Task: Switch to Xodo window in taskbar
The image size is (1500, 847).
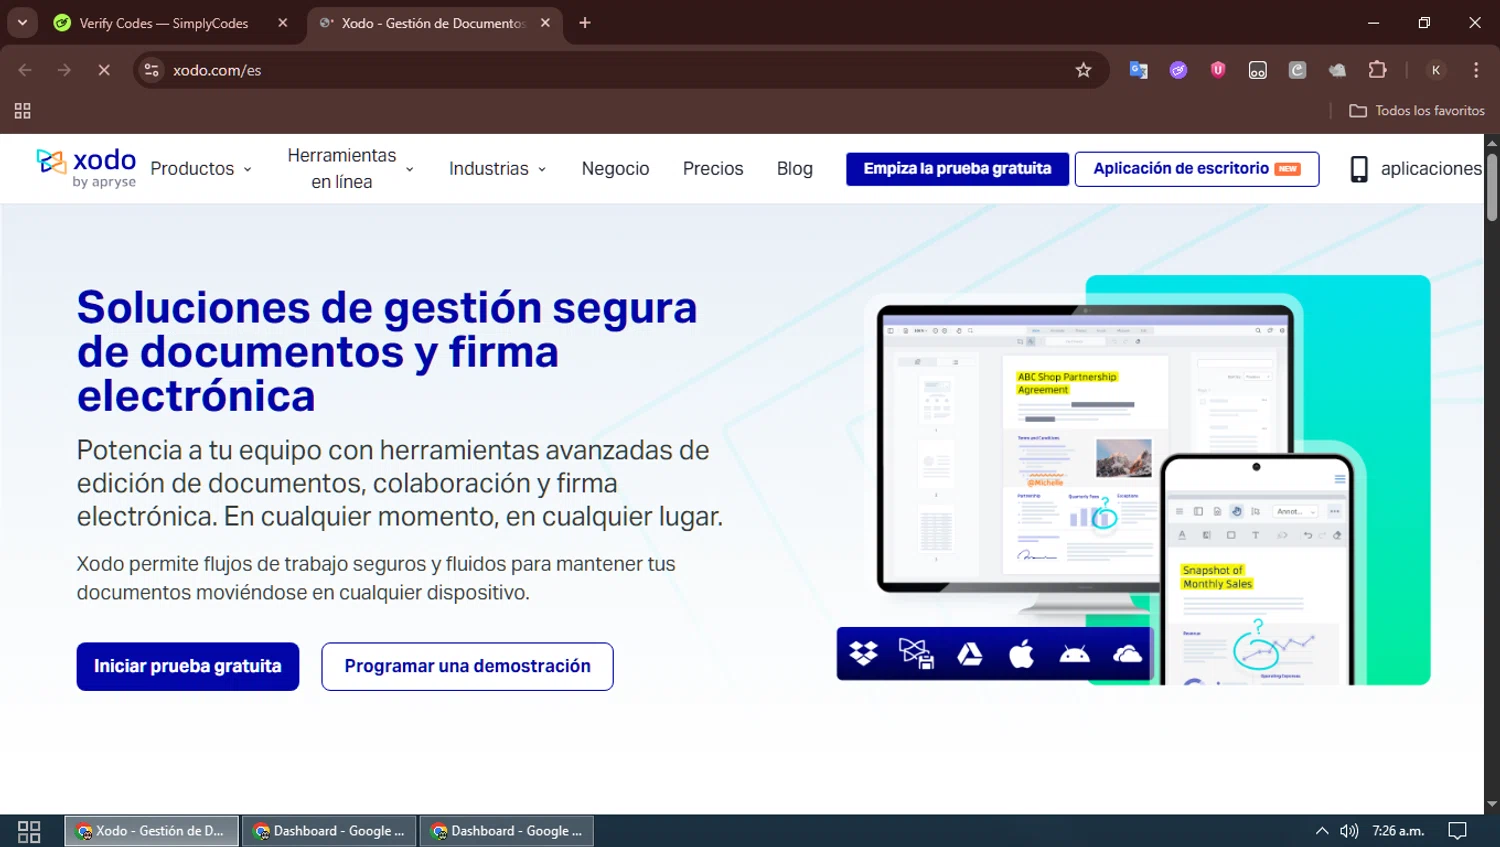Action: [151, 831]
